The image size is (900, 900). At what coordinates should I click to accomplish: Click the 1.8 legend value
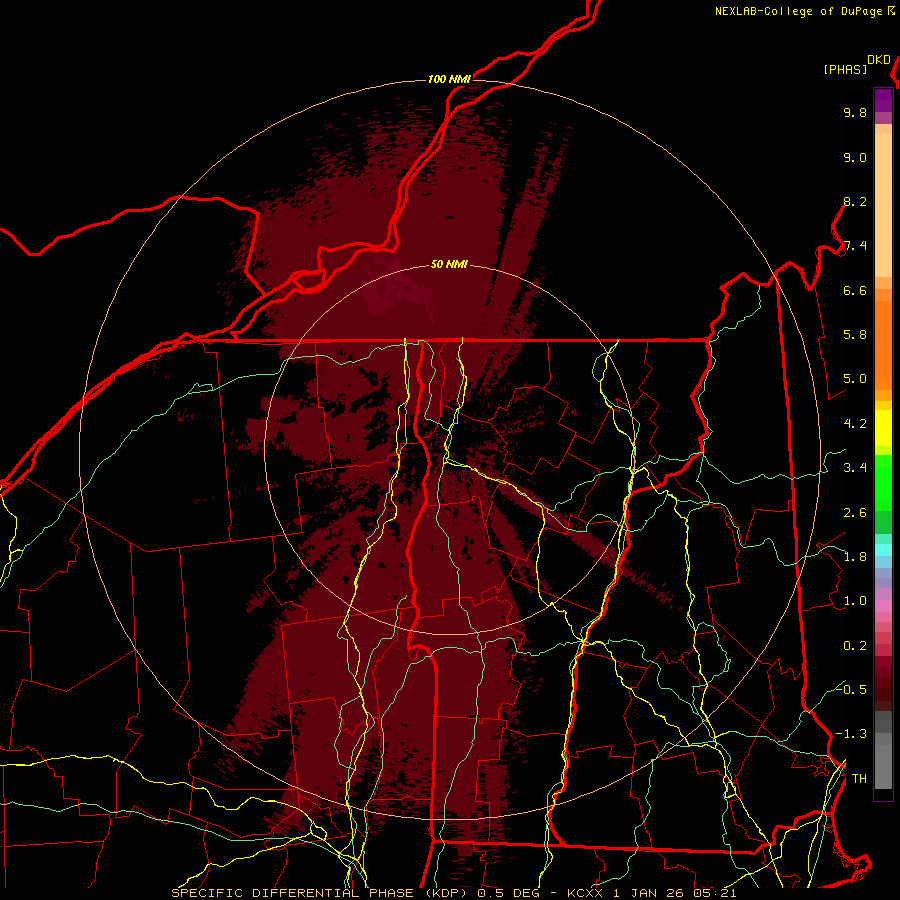855,557
